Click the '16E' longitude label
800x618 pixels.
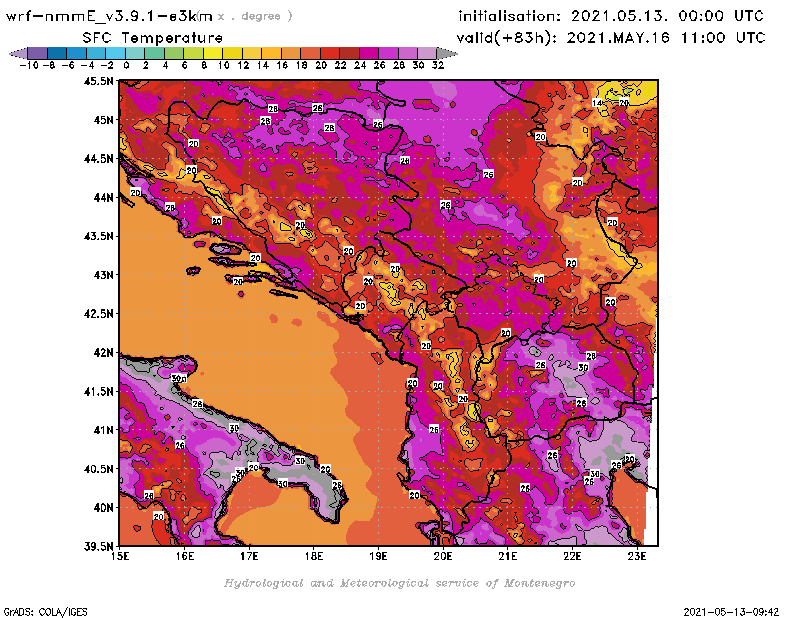(185, 556)
